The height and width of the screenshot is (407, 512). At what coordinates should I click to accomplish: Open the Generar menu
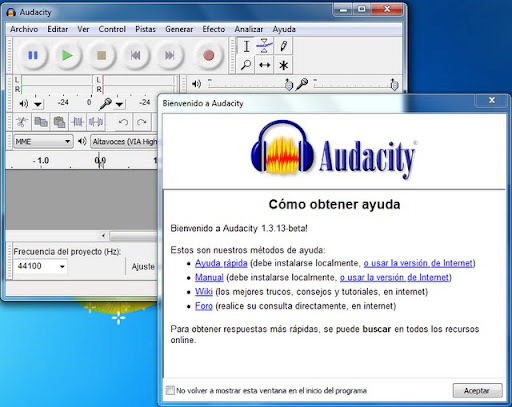pos(179,29)
